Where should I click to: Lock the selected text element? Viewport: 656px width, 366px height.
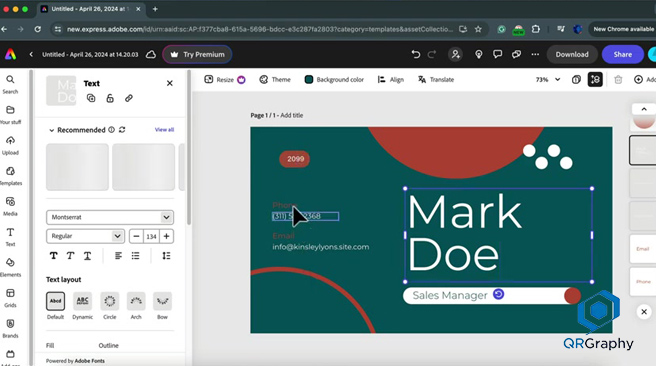pyautogui.click(x=110, y=98)
